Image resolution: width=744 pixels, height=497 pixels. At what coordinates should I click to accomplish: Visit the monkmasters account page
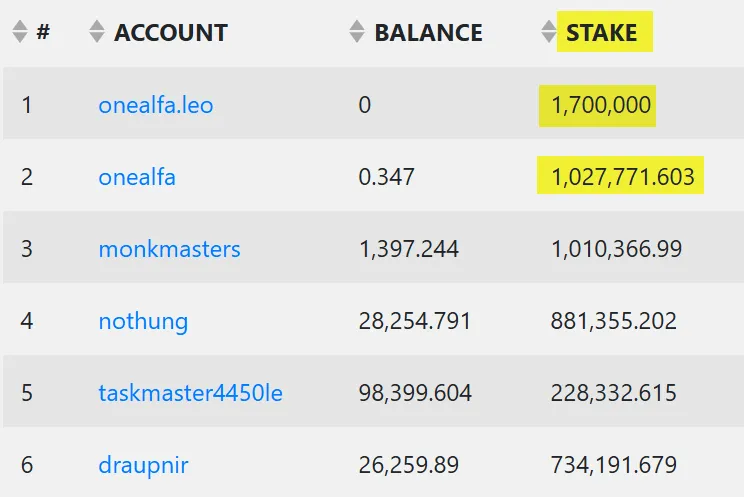click(169, 249)
